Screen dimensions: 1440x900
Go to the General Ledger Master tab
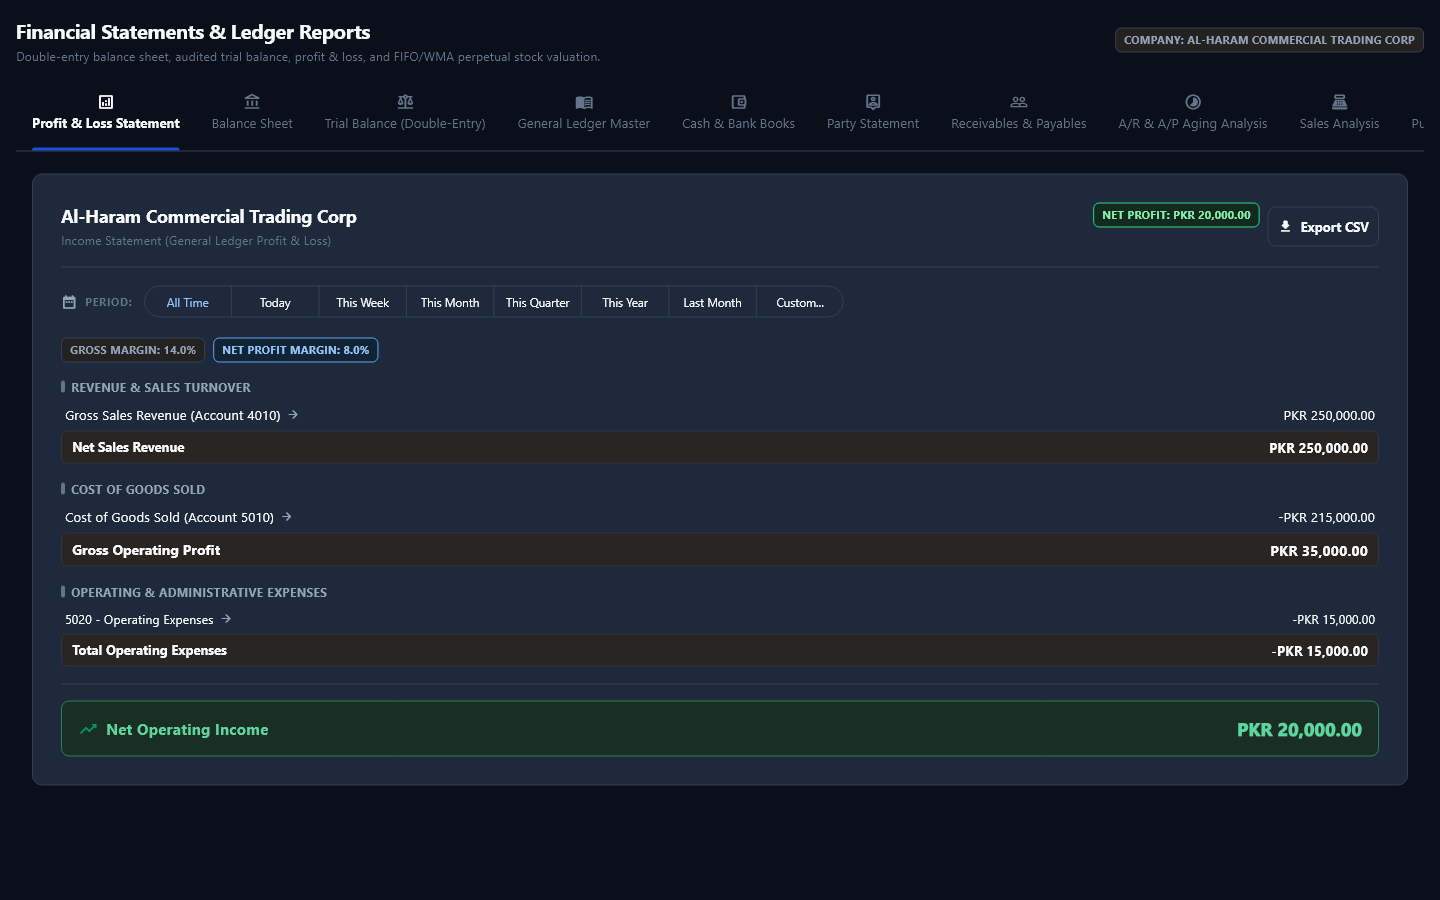(584, 115)
